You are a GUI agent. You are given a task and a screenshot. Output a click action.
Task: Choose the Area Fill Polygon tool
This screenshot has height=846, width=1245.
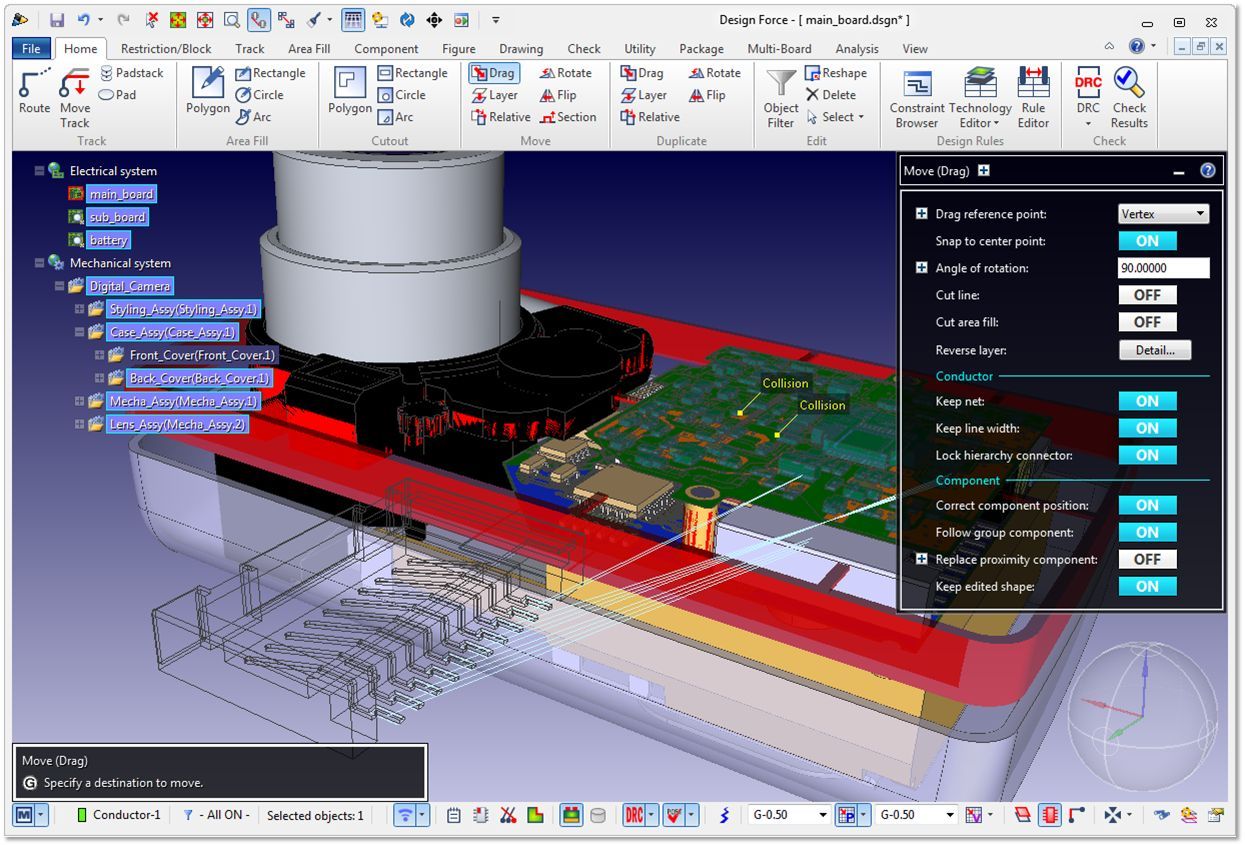207,92
